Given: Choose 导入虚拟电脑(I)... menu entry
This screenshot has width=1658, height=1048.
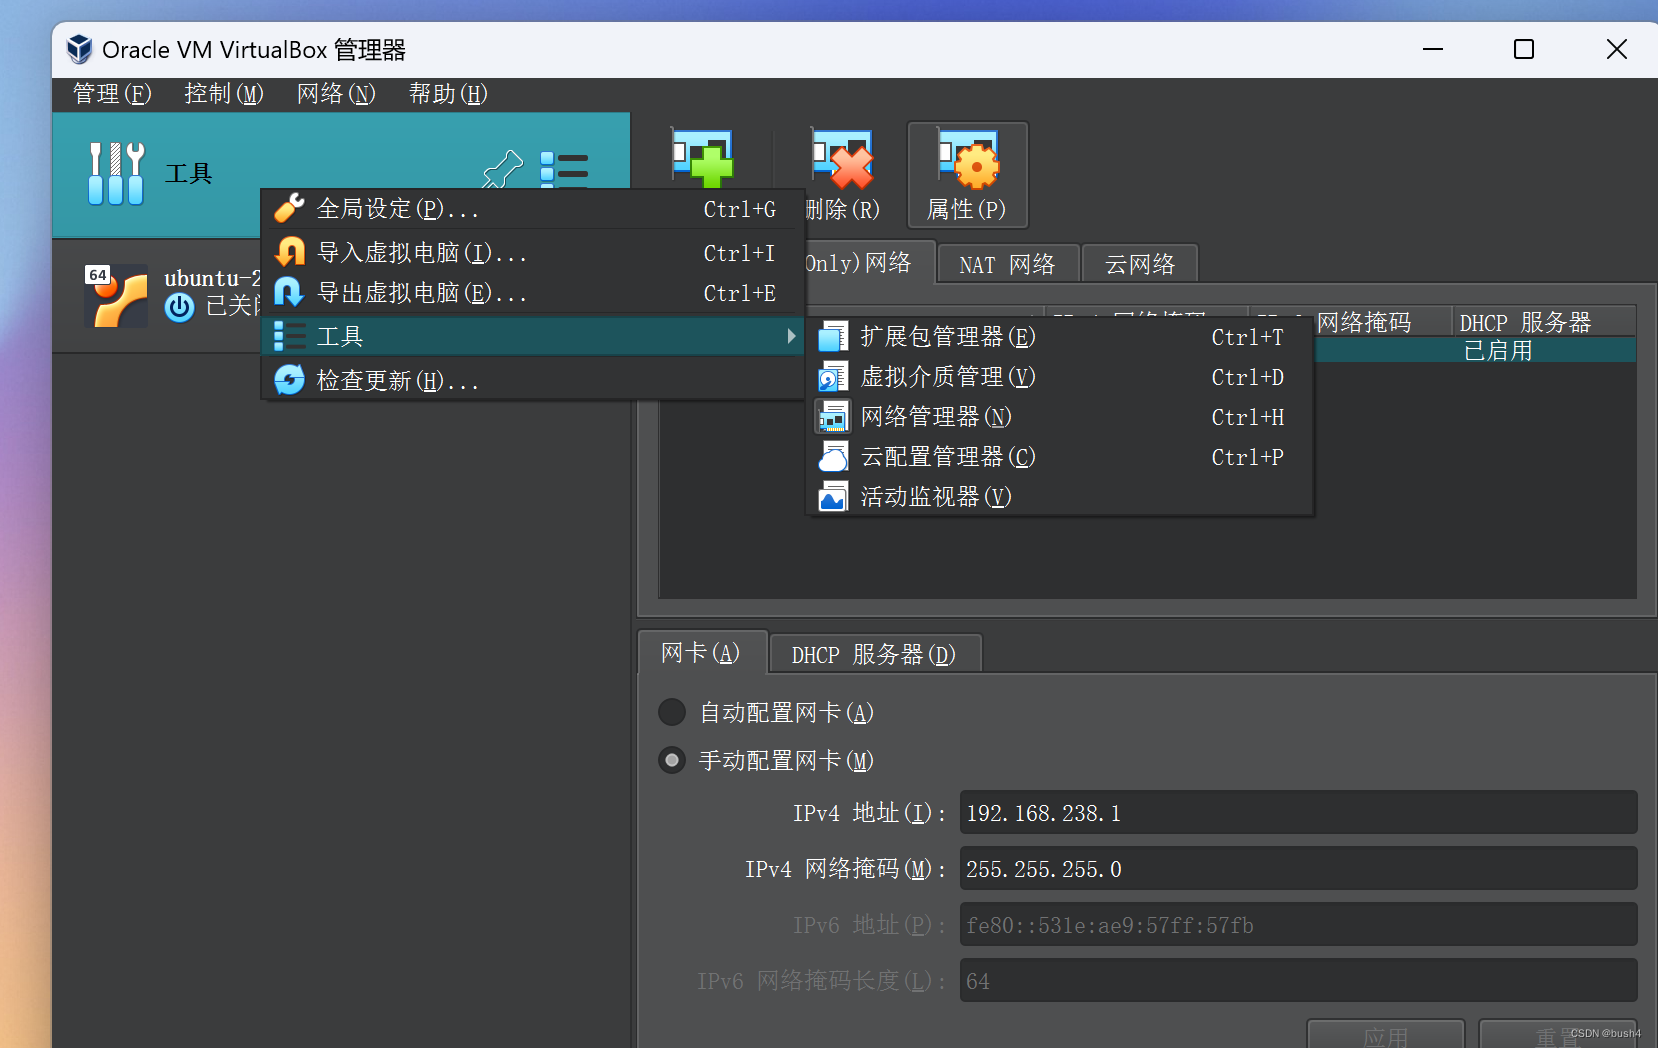Looking at the screenshot, I should click(533, 252).
